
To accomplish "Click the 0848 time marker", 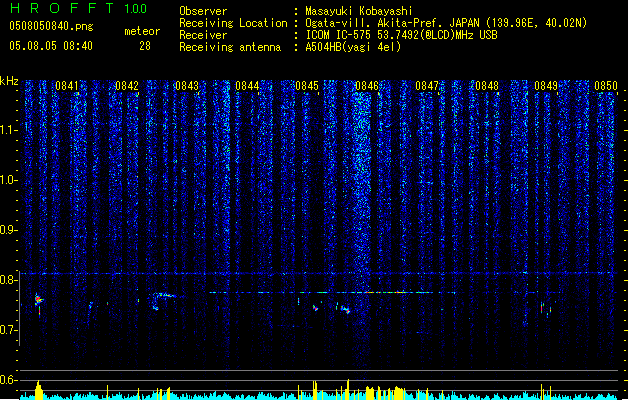I will [x=487, y=86].
